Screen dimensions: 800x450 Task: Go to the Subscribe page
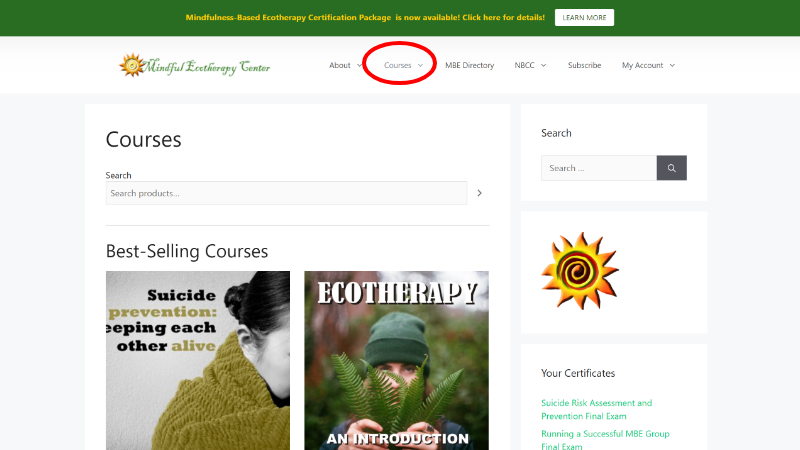[585, 65]
